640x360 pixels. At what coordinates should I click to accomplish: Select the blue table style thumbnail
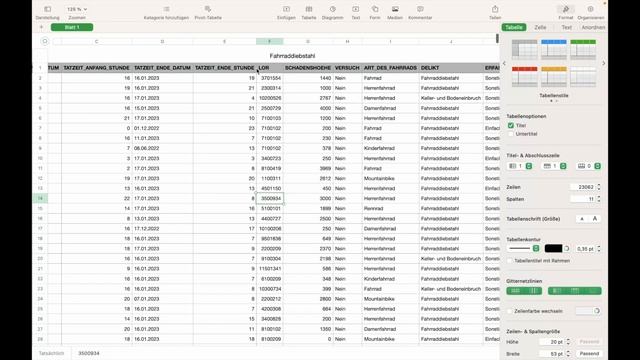(554, 49)
